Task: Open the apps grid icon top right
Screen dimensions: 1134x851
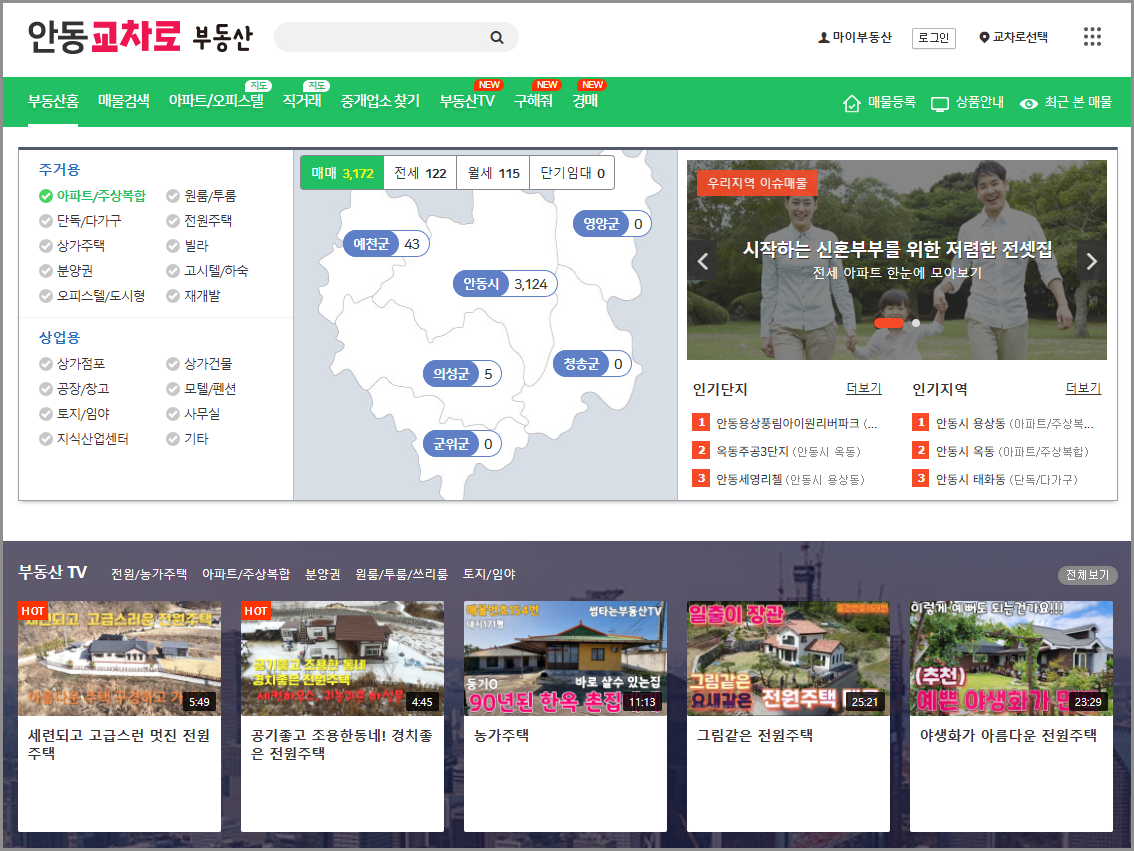Action: pyautogui.click(x=1092, y=36)
